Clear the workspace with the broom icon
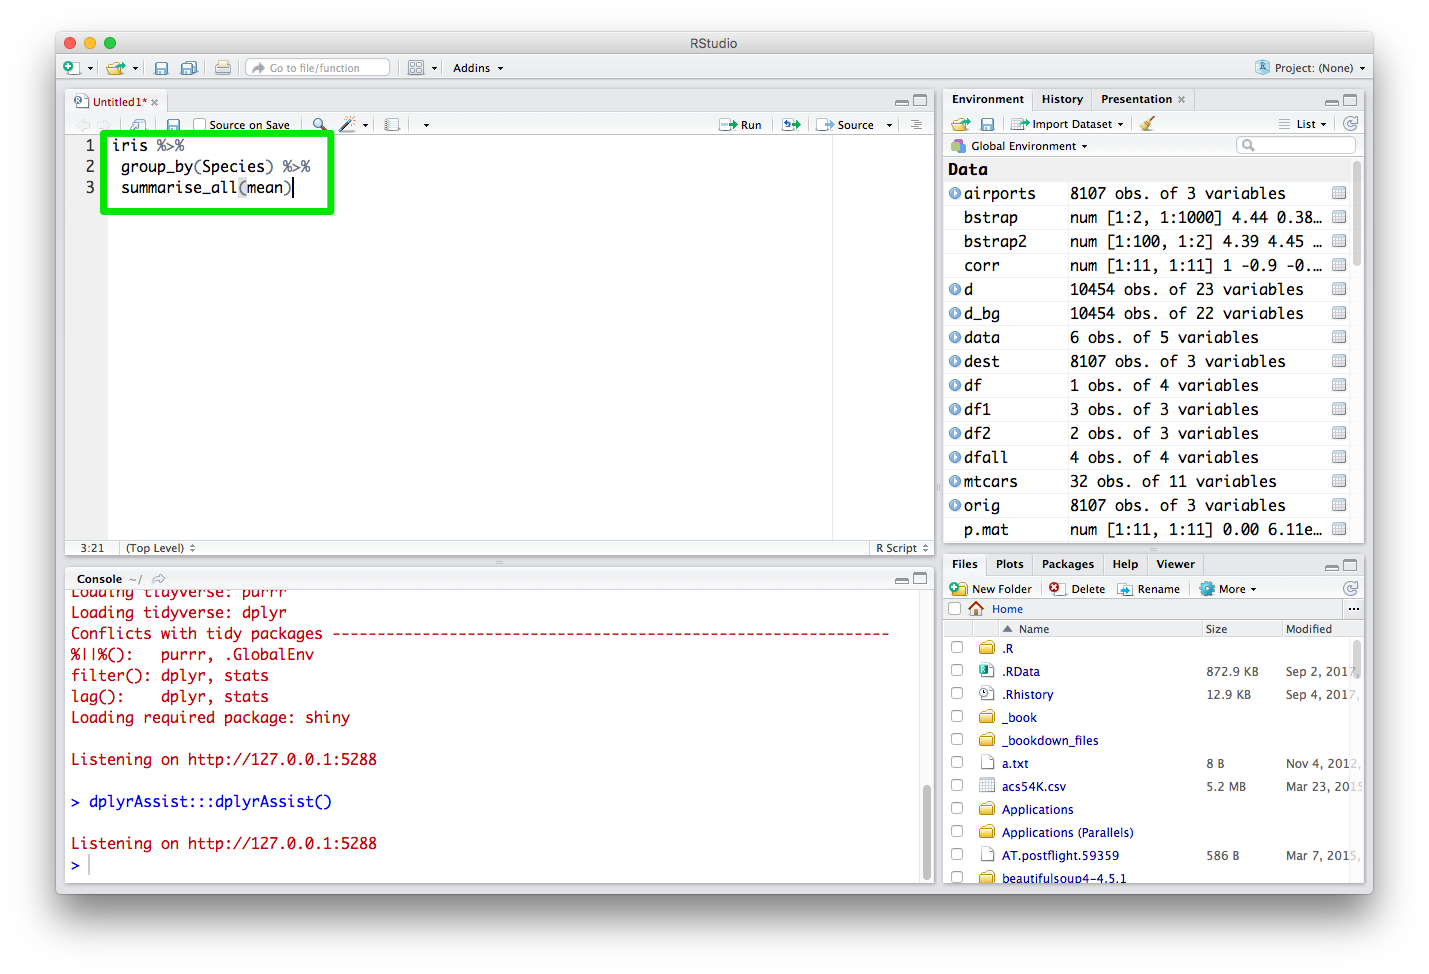Screen dimensions: 1429x974 (1148, 124)
